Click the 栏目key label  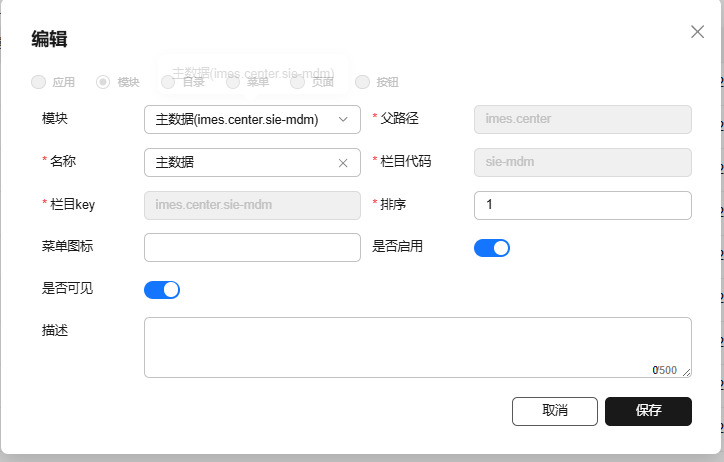coord(72,204)
